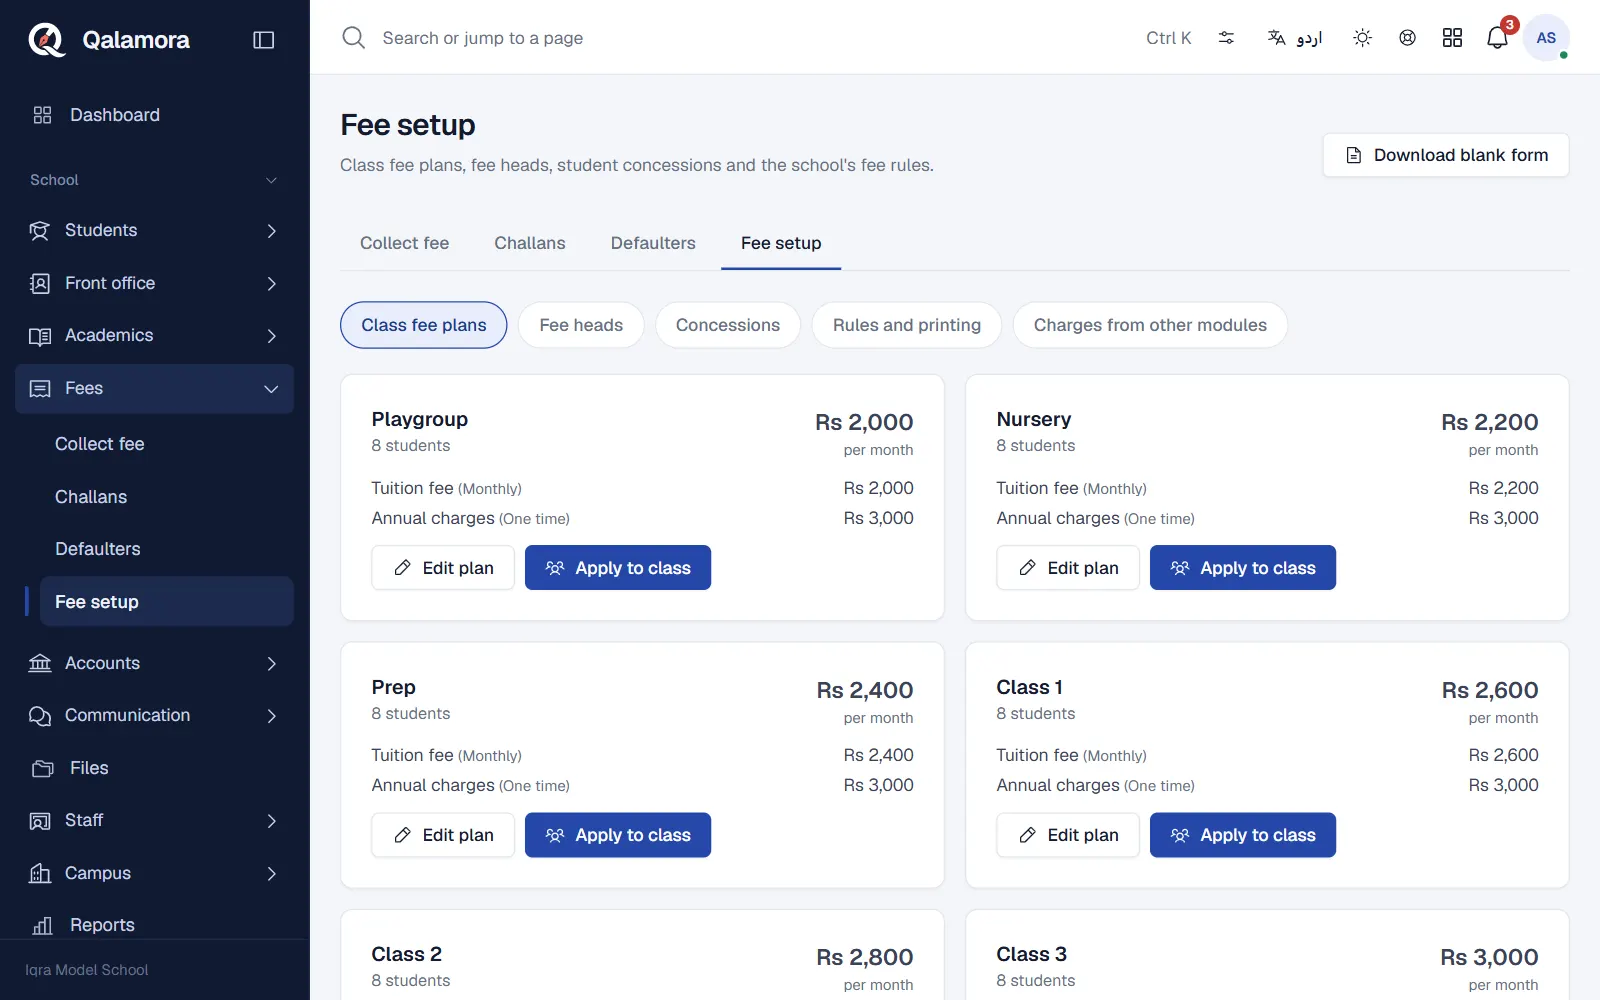The height and width of the screenshot is (1000, 1600).
Task: Go to Dashboard in sidebar
Action: coord(155,115)
